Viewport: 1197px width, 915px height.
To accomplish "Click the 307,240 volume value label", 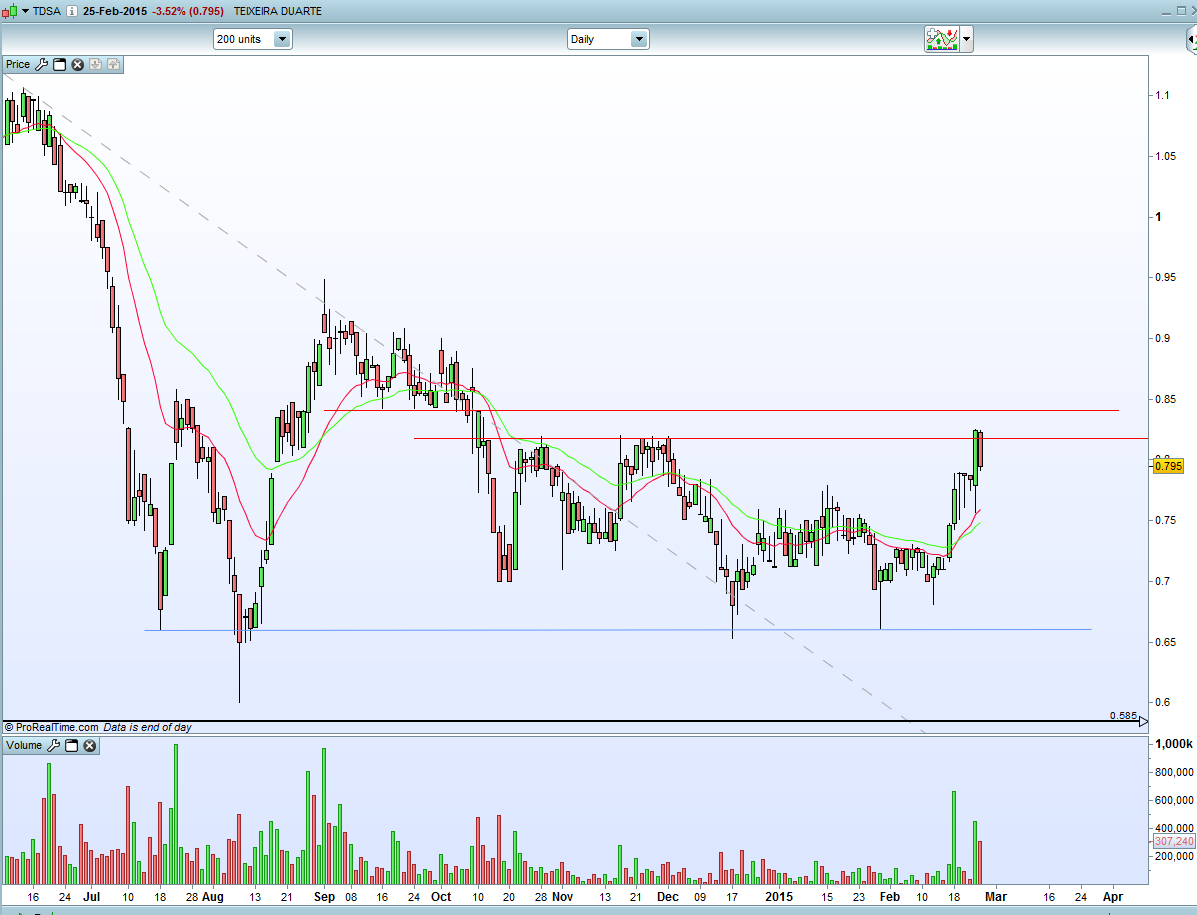I will coord(1173,841).
